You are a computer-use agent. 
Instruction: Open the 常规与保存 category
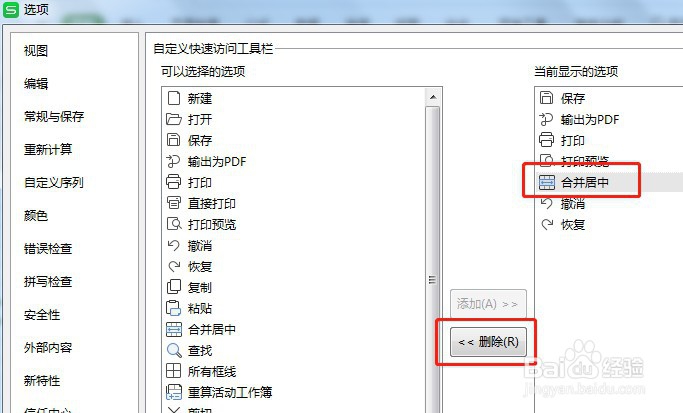tap(54, 116)
